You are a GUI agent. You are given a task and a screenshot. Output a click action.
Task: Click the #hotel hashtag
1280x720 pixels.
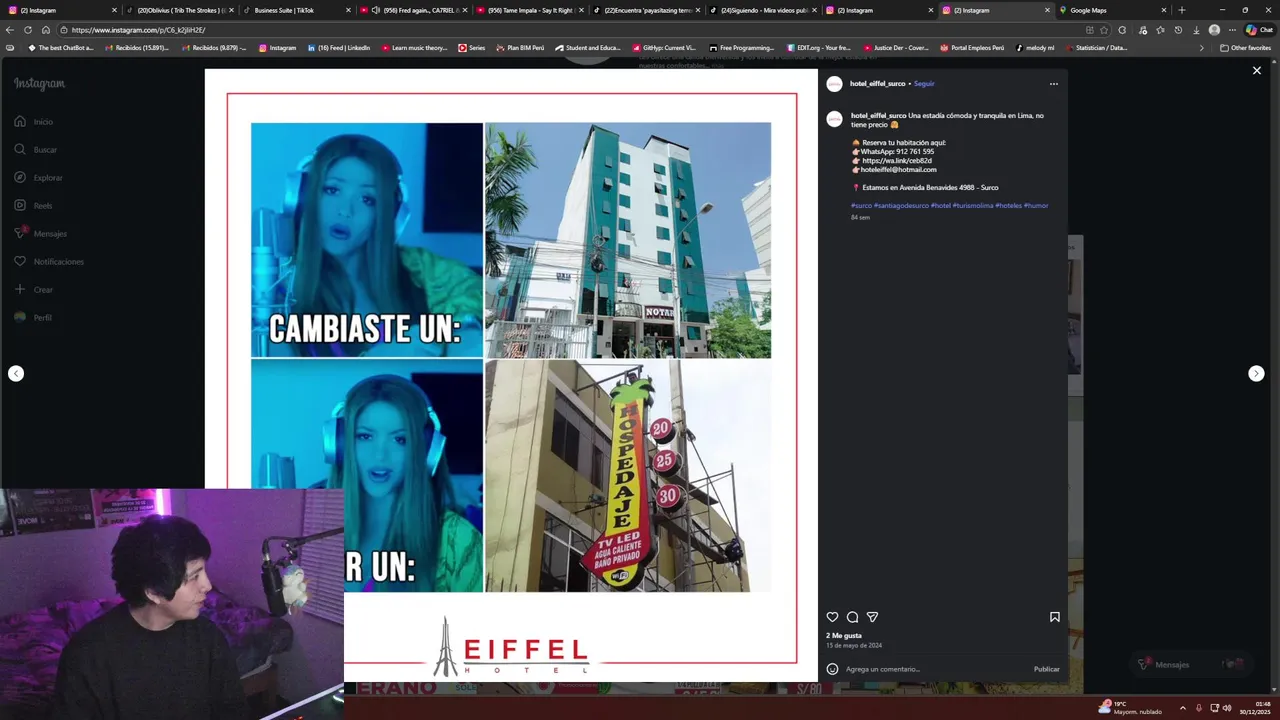(941, 205)
